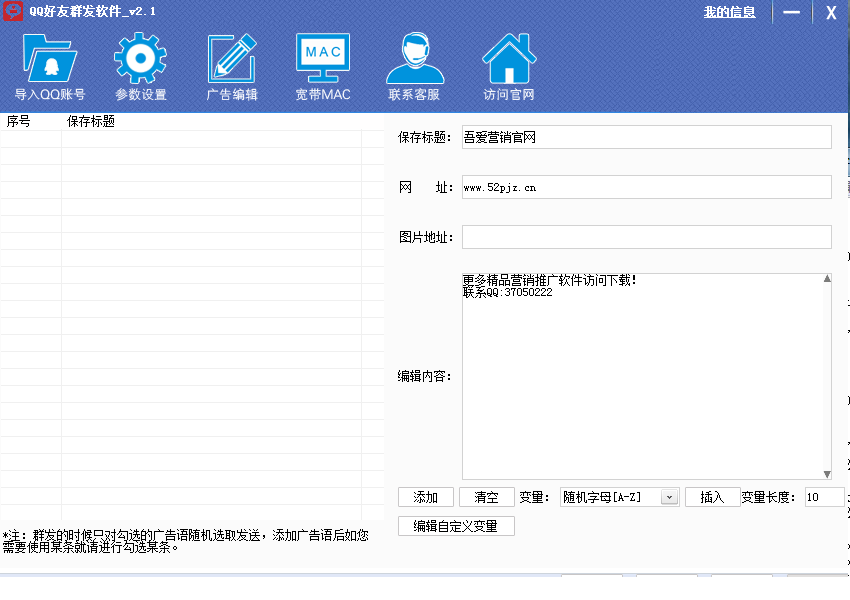Viewport: 850px width, 600px height.
Task: Click the text 更多精品营销推广软件访问下载!
Action: tap(549, 280)
